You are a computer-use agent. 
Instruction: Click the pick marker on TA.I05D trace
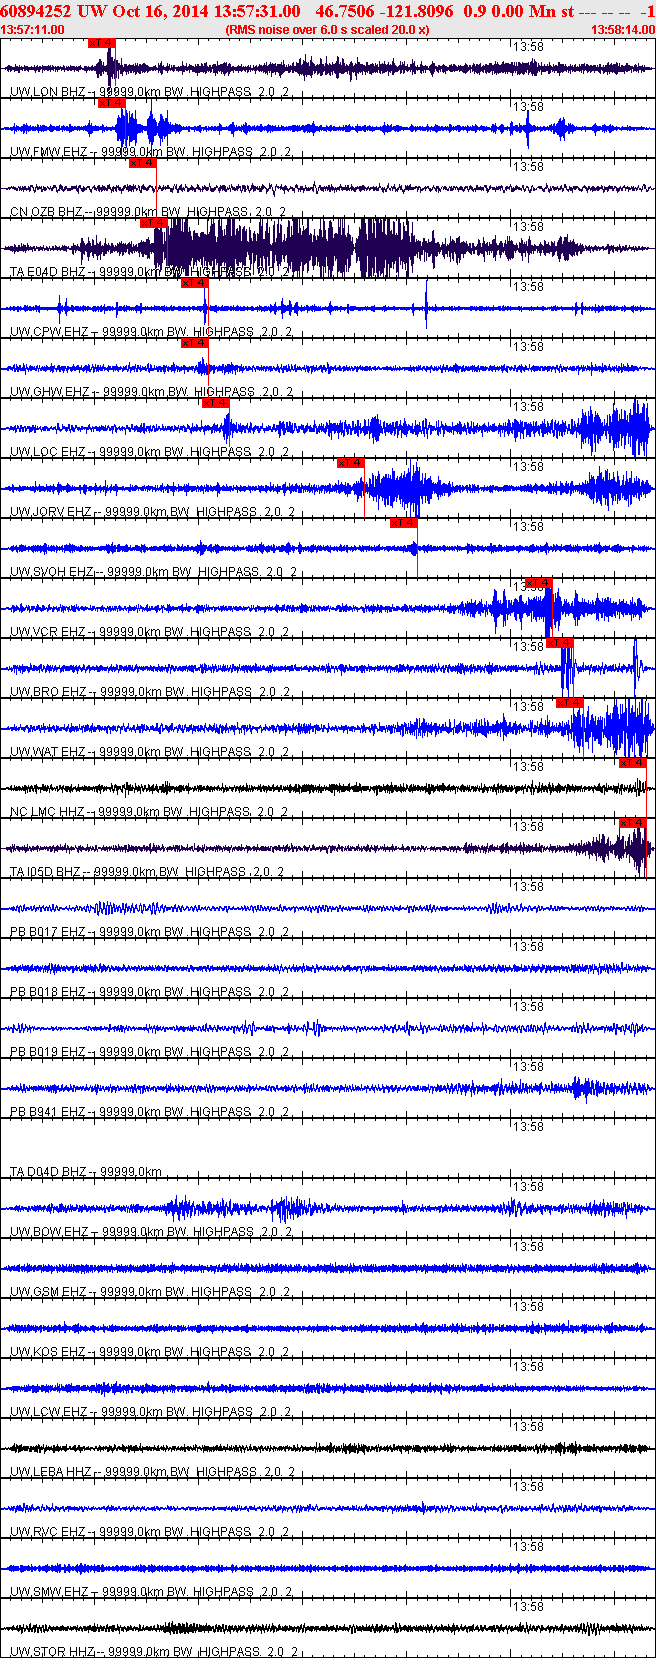pos(633,823)
